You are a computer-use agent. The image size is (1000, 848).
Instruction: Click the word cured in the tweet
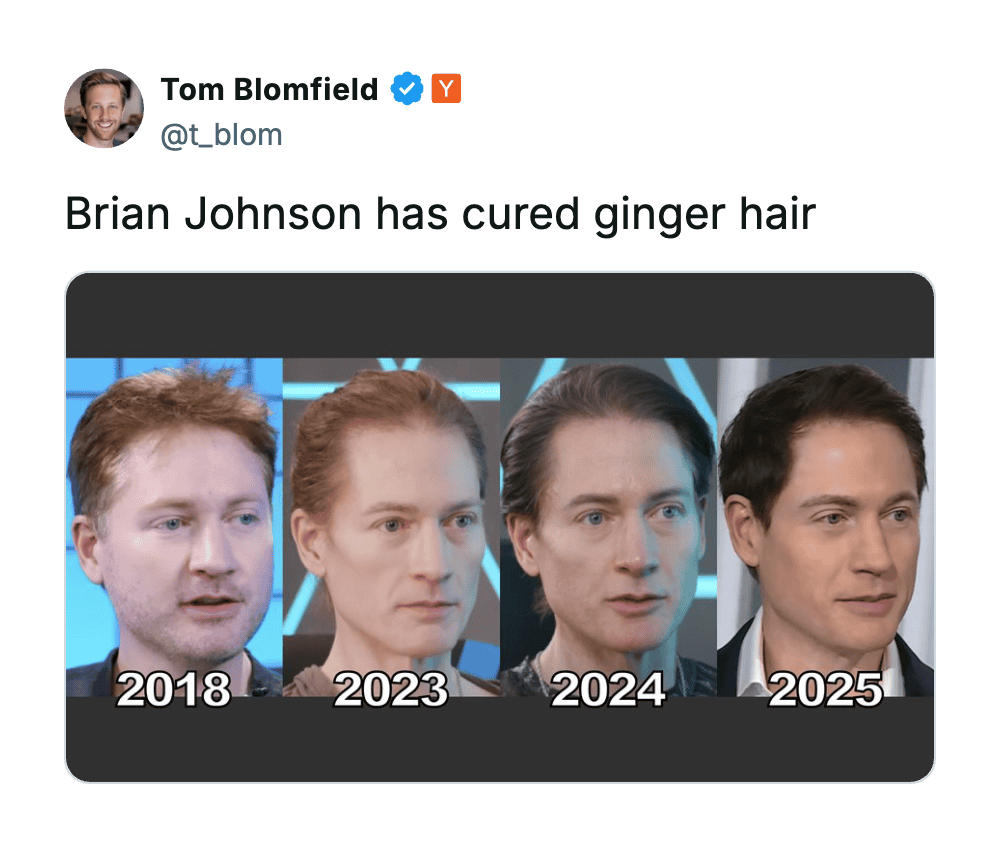(x=520, y=213)
